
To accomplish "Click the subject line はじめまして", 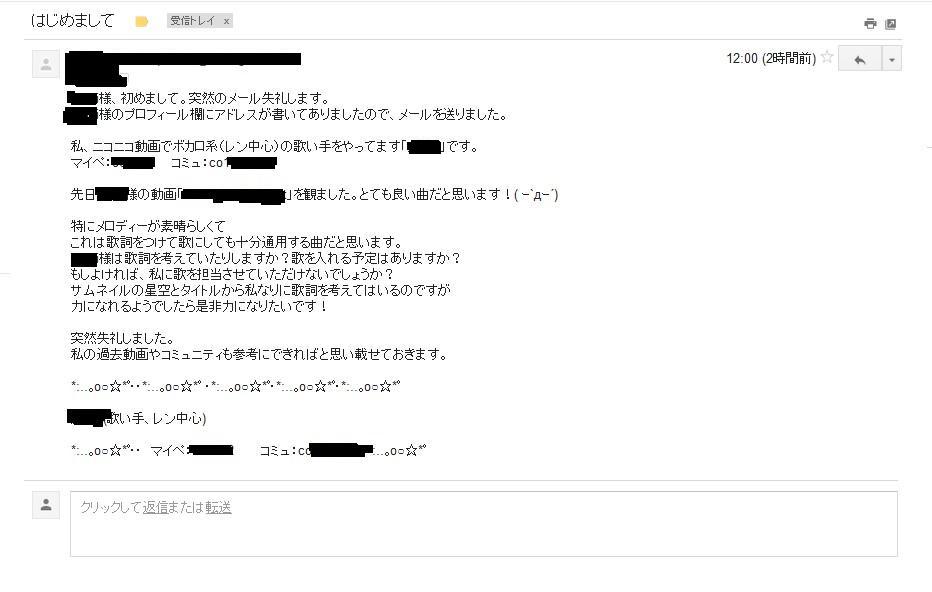I will (x=72, y=21).
